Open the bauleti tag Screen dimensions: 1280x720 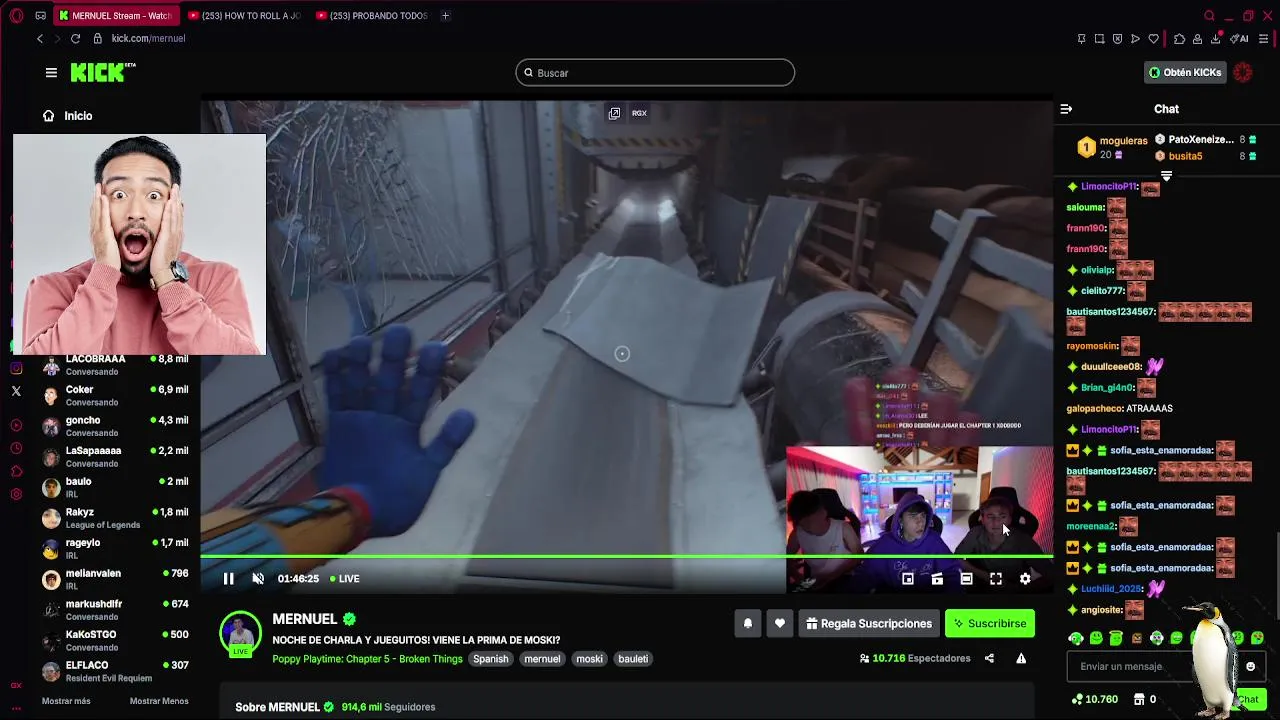pyautogui.click(x=633, y=659)
